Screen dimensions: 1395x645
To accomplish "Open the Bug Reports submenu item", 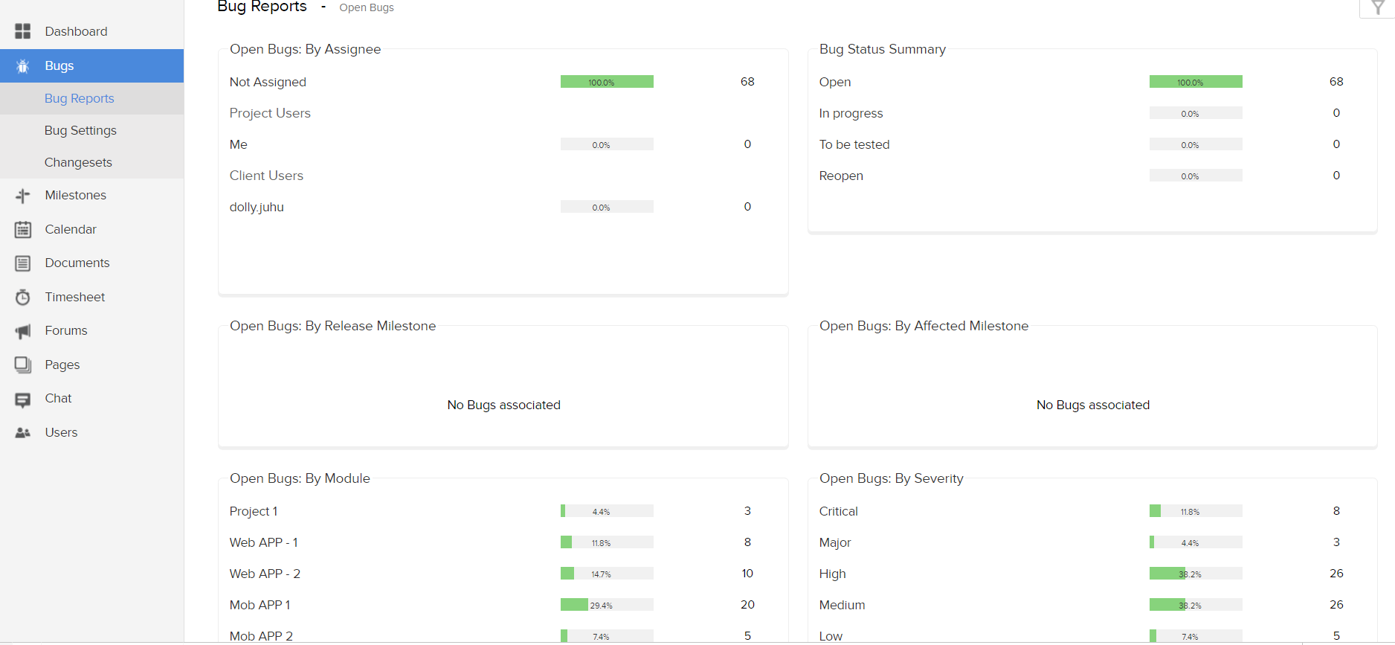I will pyautogui.click(x=79, y=98).
